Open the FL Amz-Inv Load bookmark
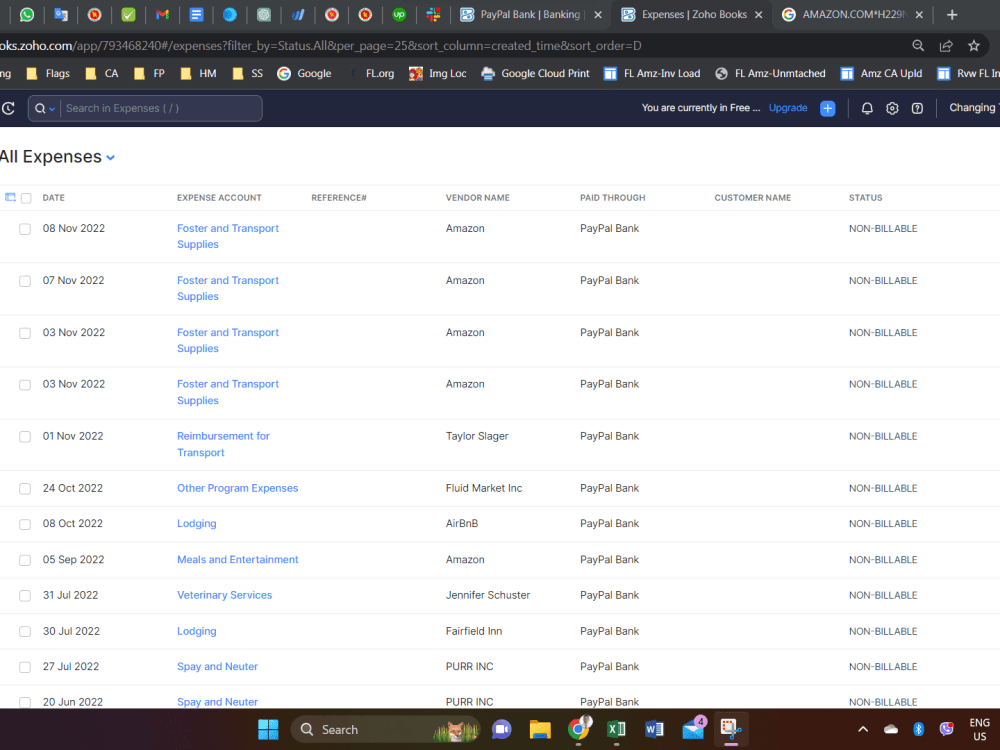This screenshot has height=750, width=1000. (x=652, y=73)
